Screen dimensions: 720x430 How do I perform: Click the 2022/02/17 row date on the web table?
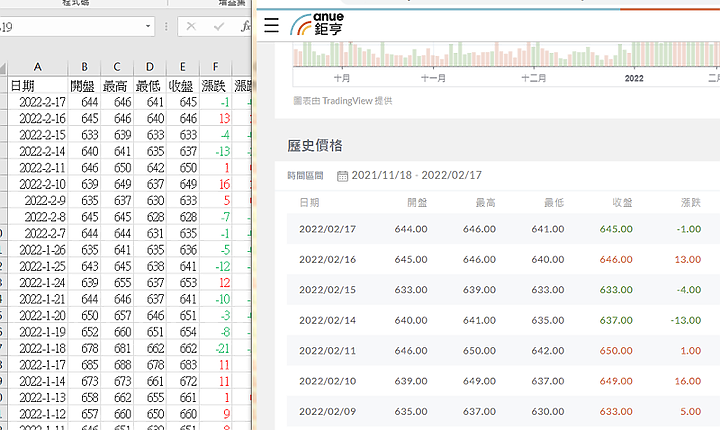point(327,229)
